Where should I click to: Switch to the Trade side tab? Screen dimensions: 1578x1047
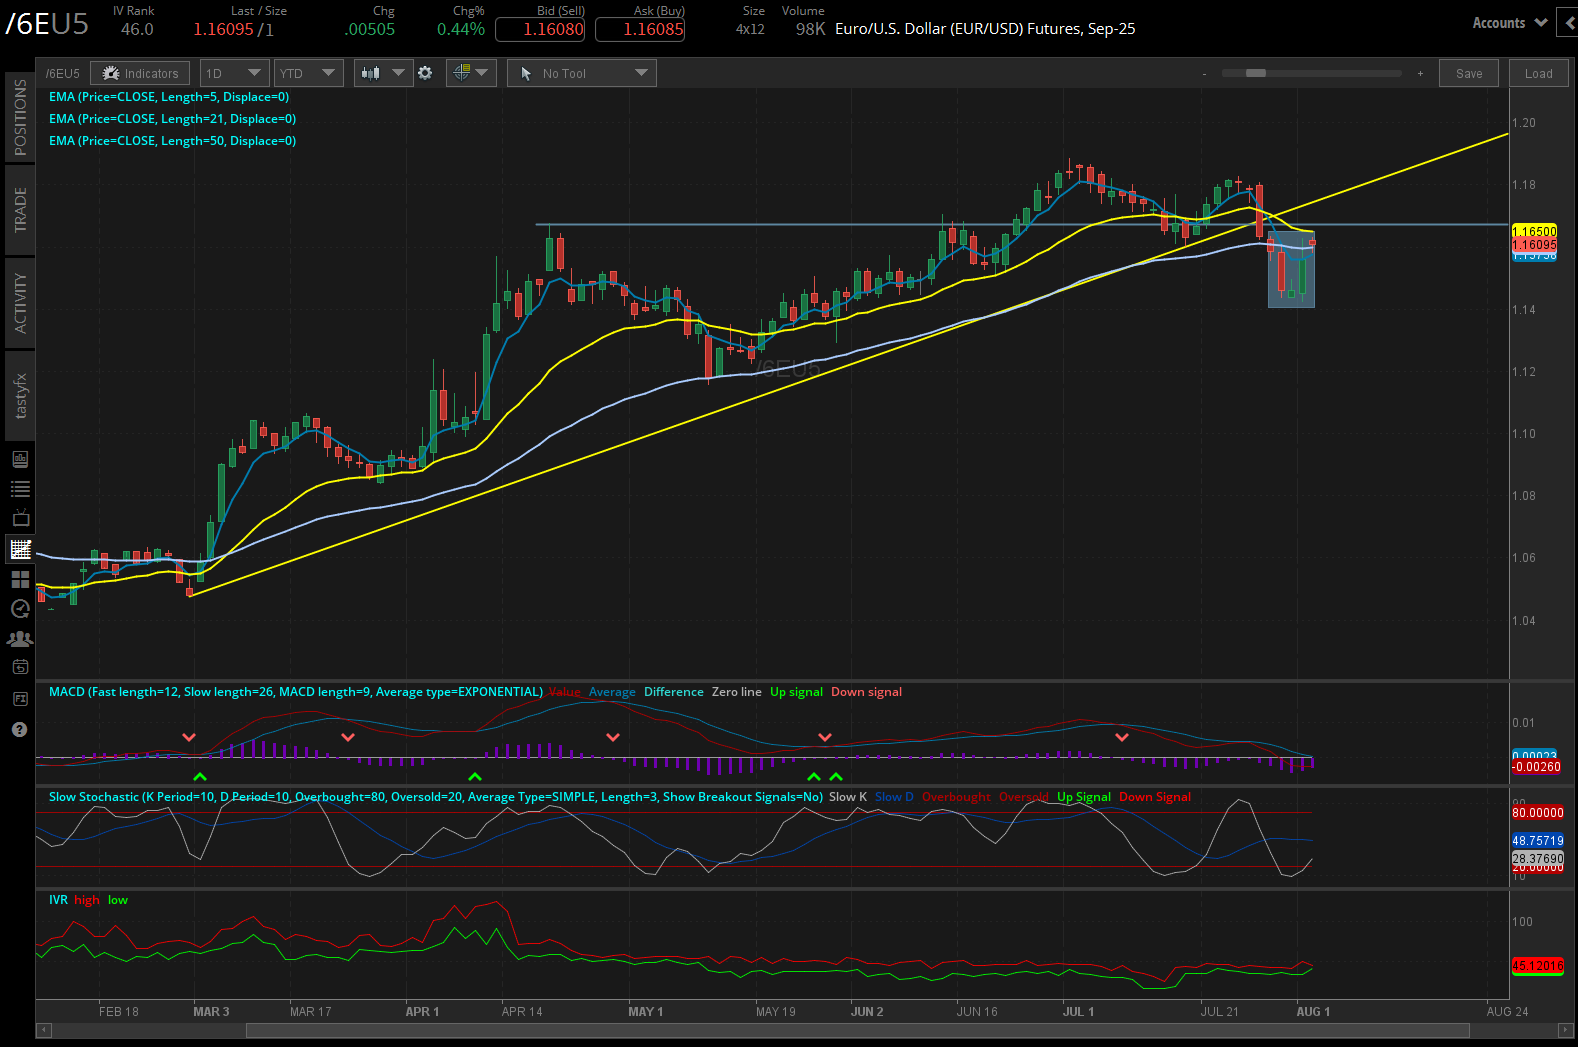point(20,209)
